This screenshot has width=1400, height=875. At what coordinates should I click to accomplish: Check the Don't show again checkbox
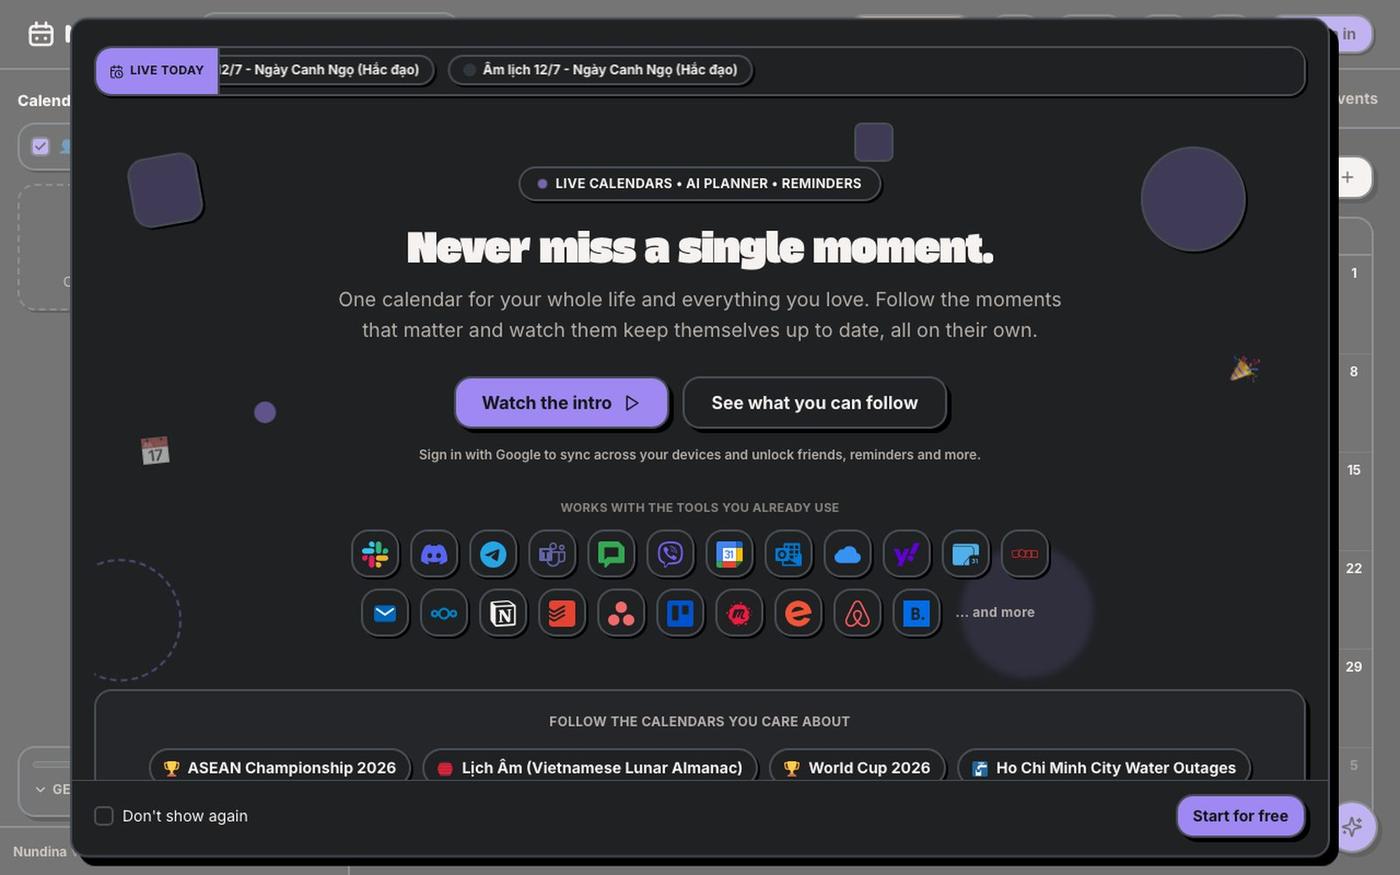click(104, 816)
